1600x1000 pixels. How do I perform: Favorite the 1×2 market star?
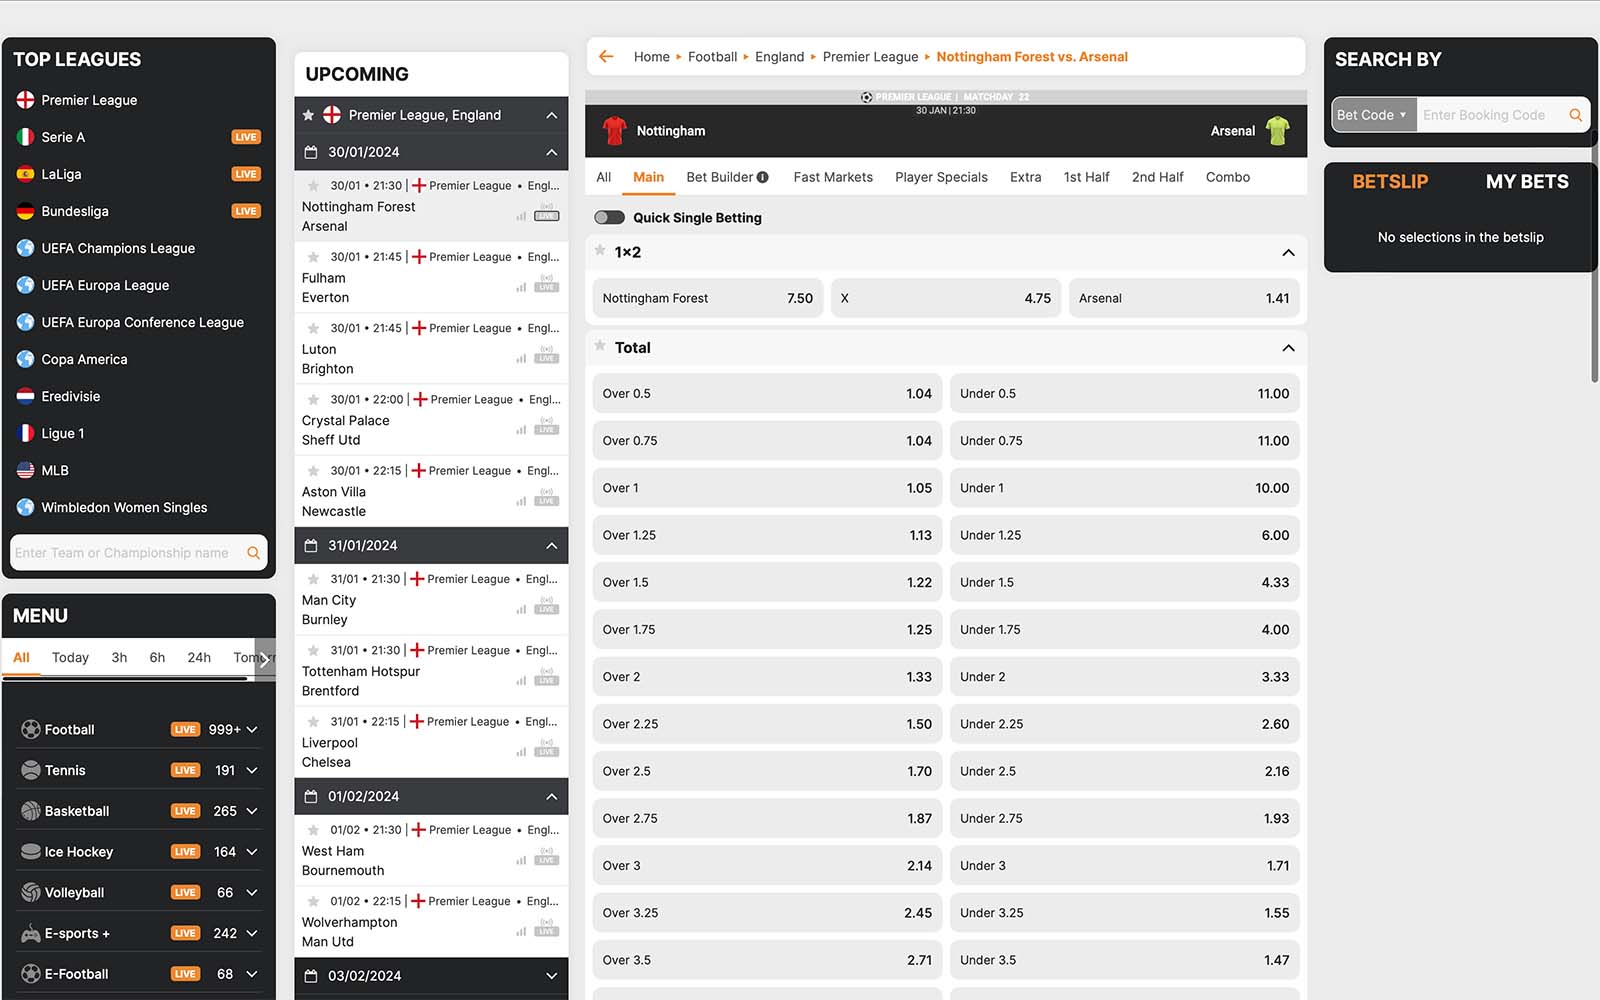(x=600, y=251)
